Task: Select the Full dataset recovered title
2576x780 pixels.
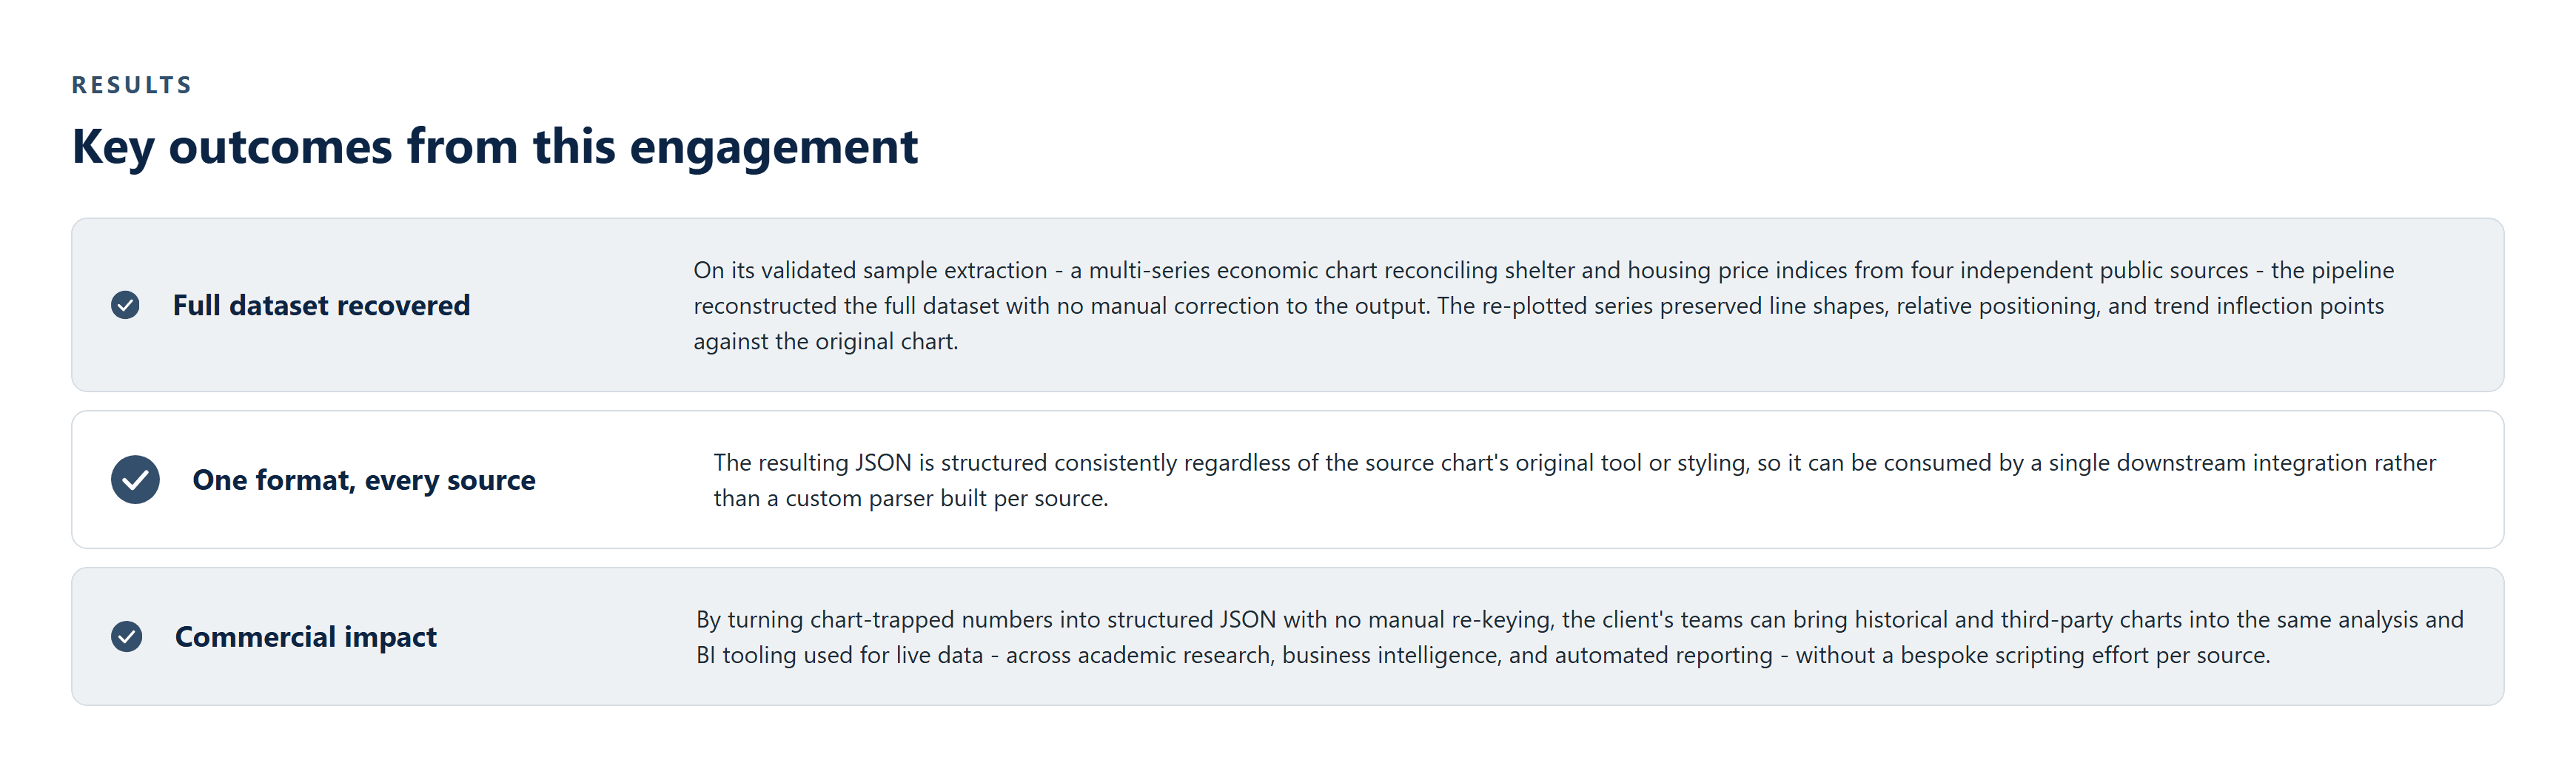Action: point(321,305)
